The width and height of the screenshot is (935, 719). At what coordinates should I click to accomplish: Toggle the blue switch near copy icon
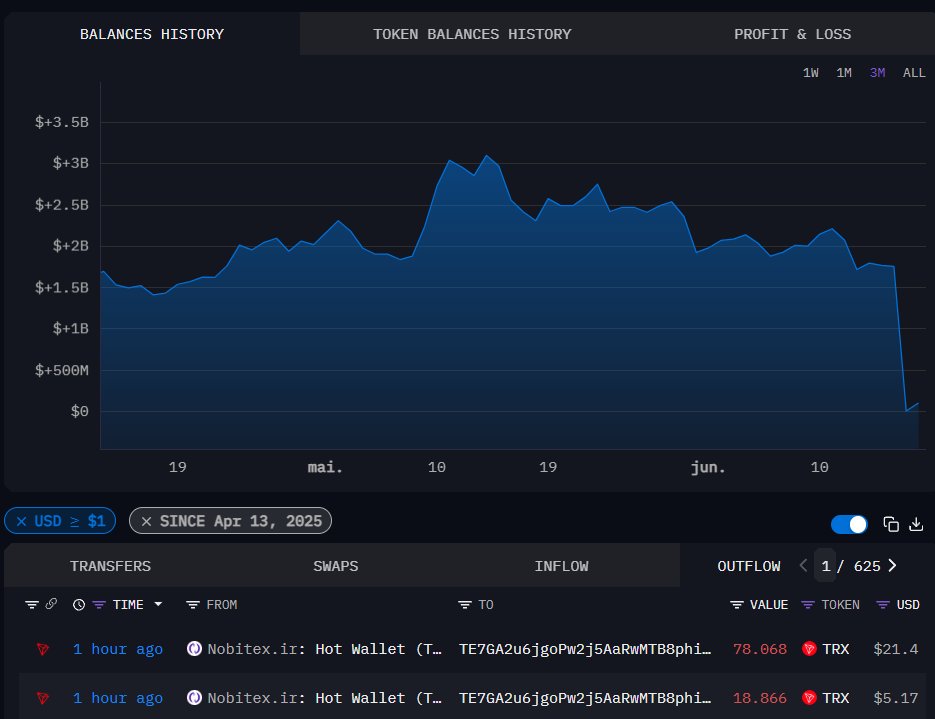pos(849,525)
